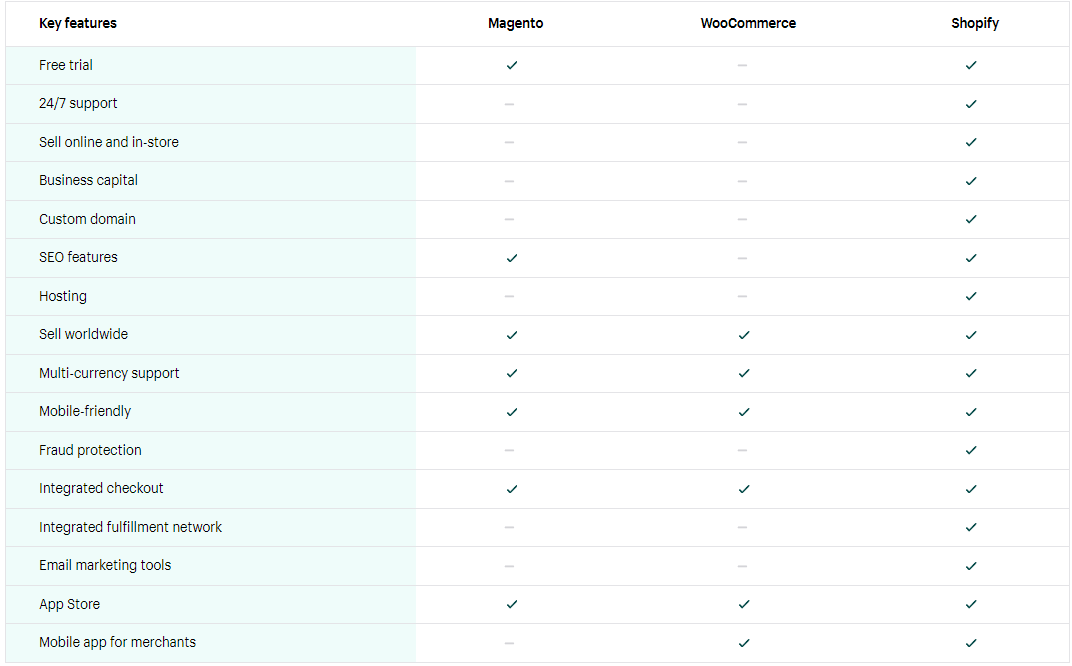1072x666 pixels.
Task: Select the Sell worldwide row label
Action: click(83, 334)
